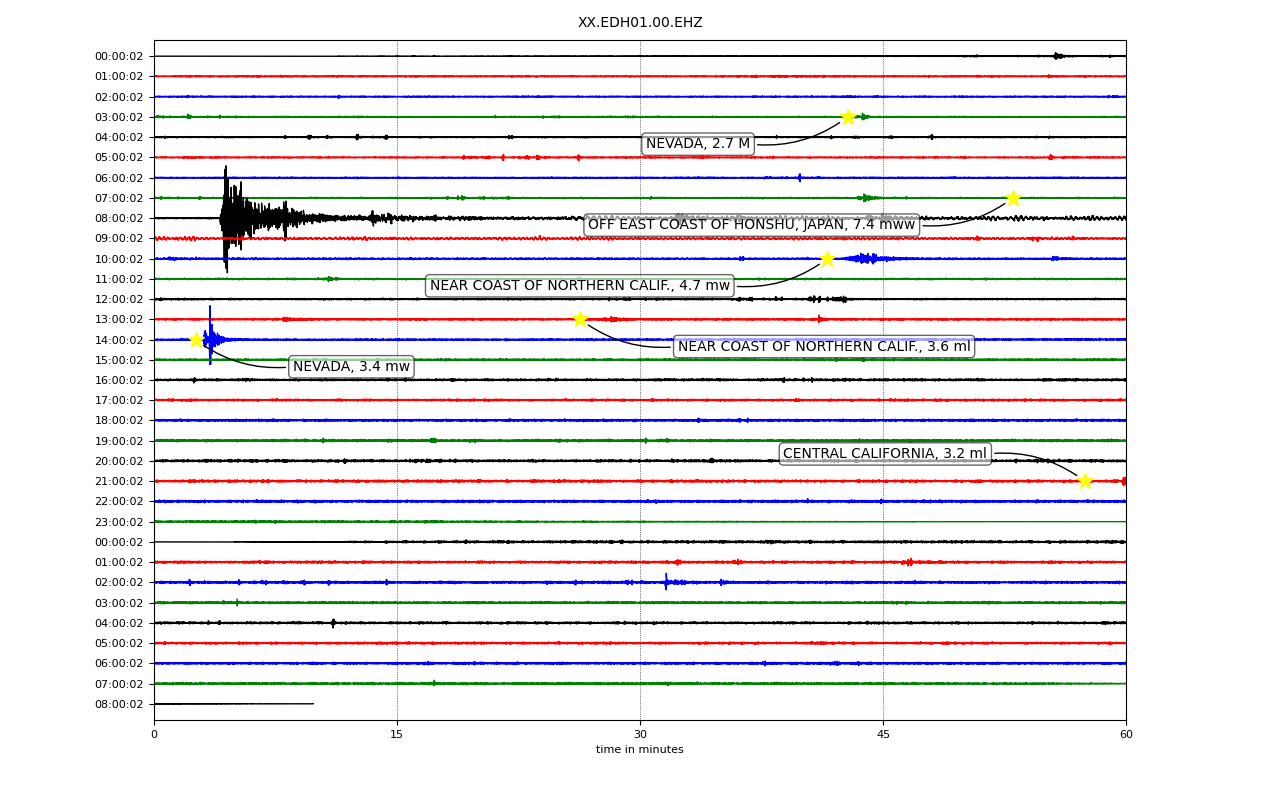Screen dimensions: 1280x800
Task: Click the Central California 3.2 ml star marker
Action: [1085, 481]
